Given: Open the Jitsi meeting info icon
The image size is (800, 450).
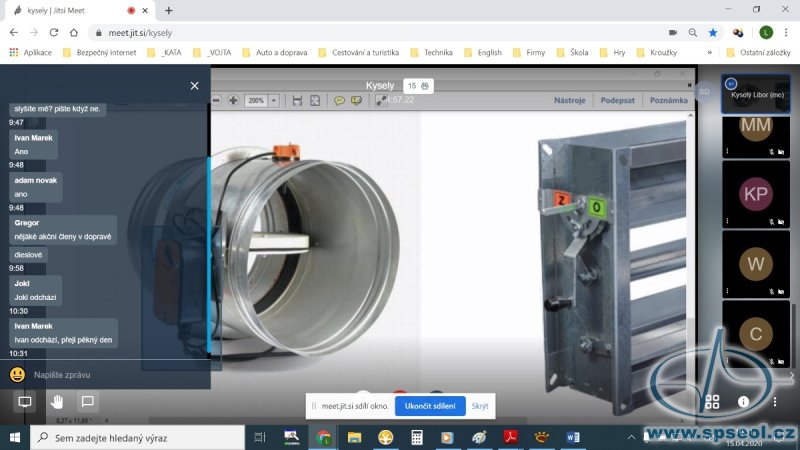Looking at the screenshot, I should (x=743, y=402).
